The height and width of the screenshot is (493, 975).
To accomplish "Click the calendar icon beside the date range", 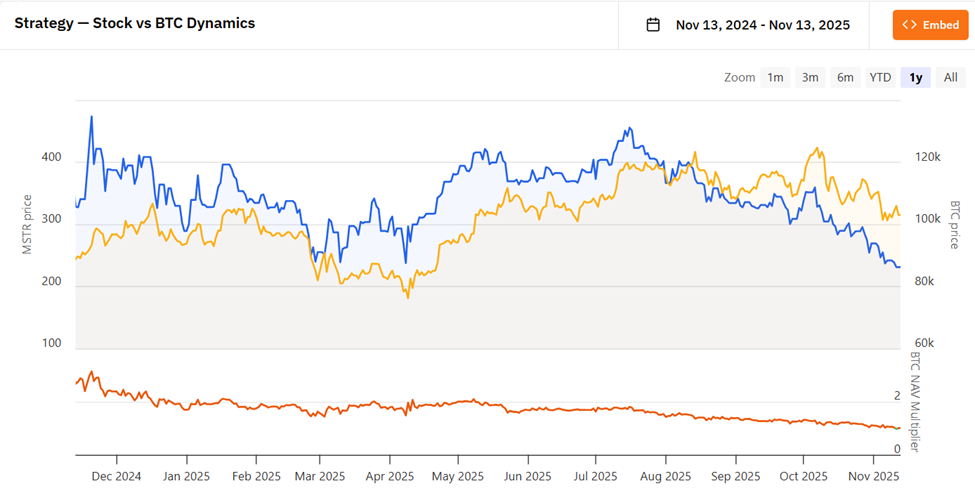I will click(x=653, y=25).
